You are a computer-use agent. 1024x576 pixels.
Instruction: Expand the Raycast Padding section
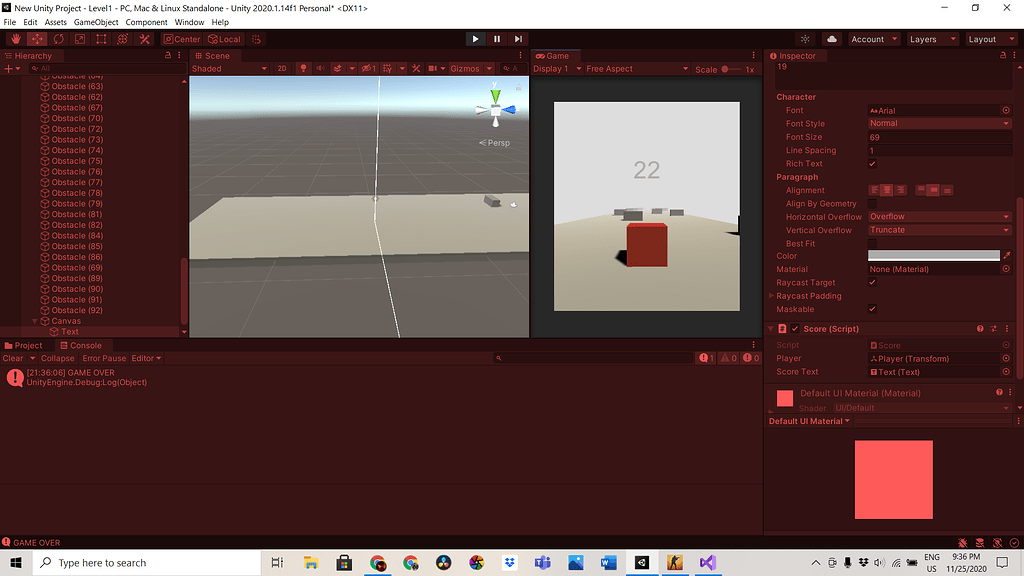pyautogui.click(x=770, y=296)
